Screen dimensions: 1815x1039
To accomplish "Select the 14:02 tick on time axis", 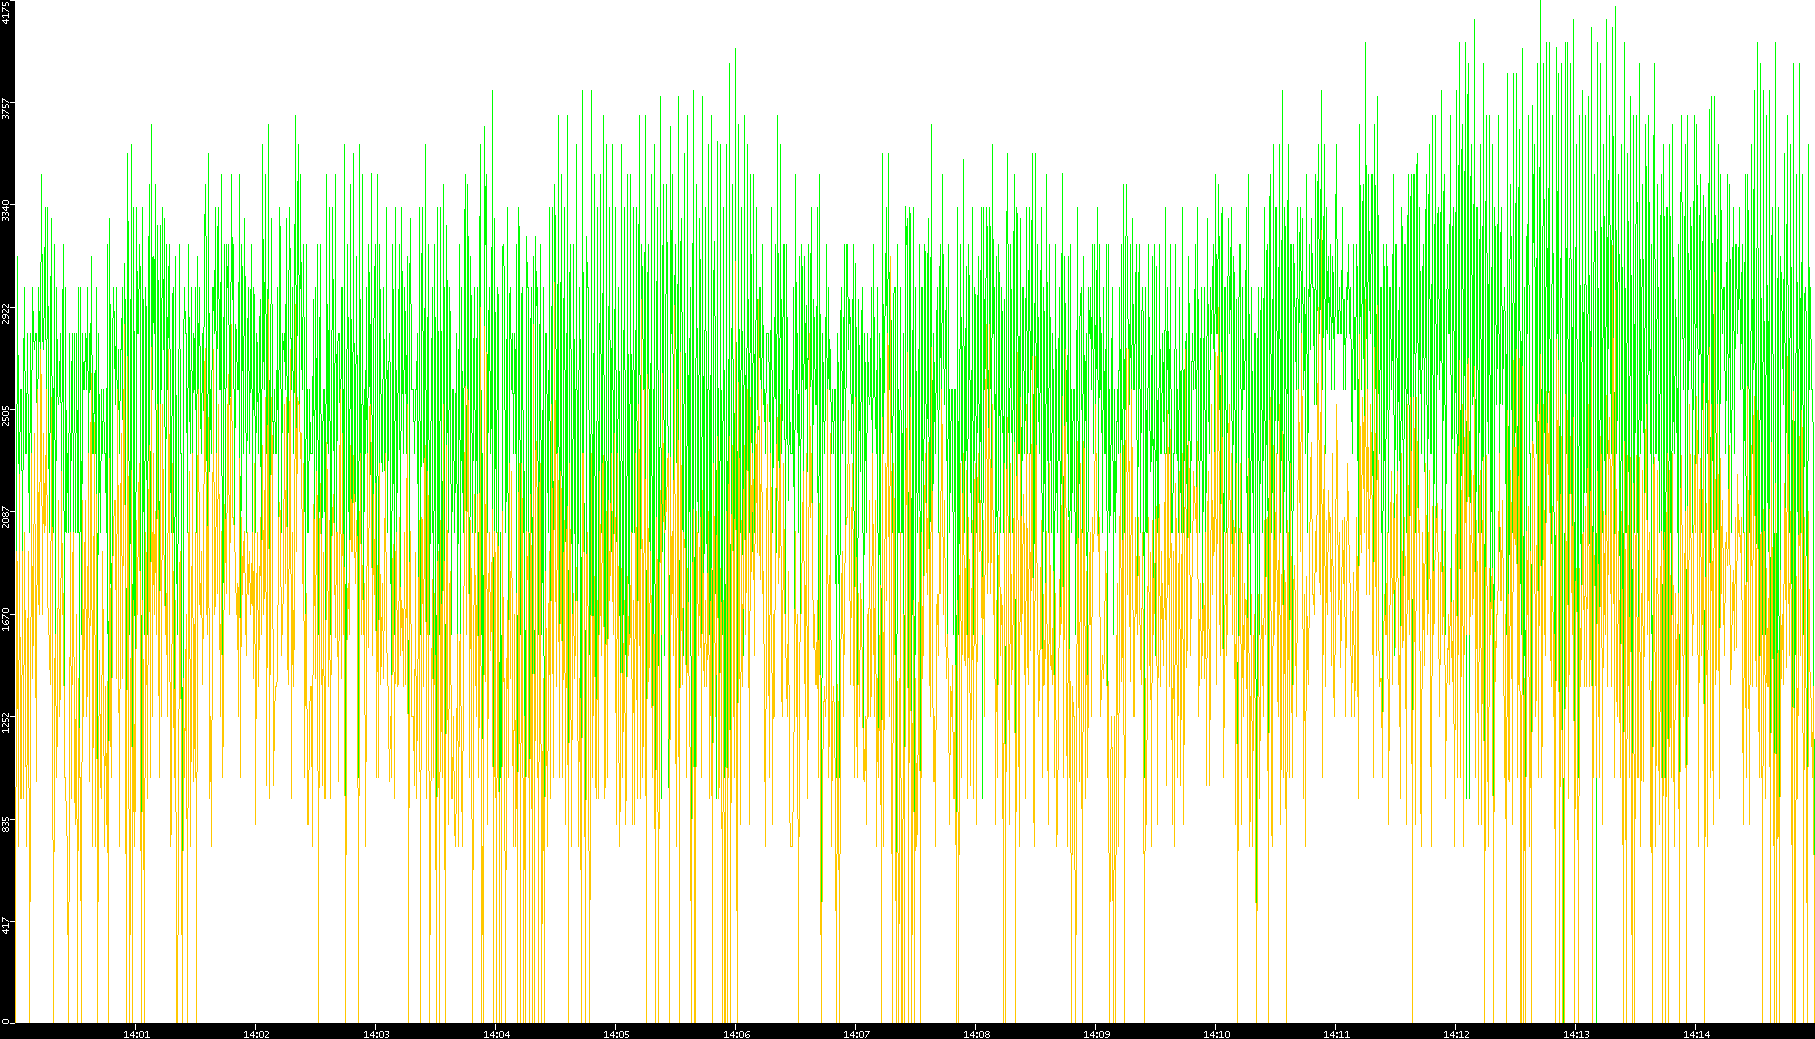I will (256, 1033).
